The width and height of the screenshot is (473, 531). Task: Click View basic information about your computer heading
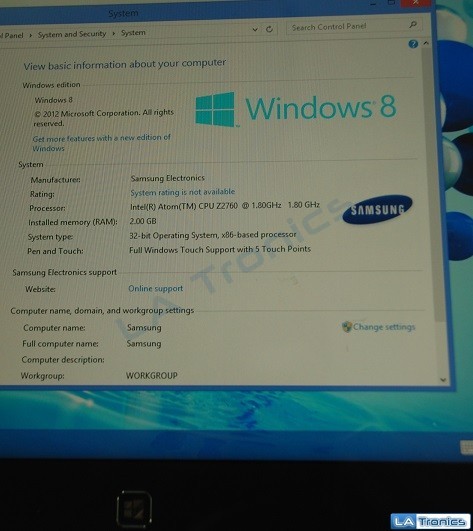click(125, 64)
